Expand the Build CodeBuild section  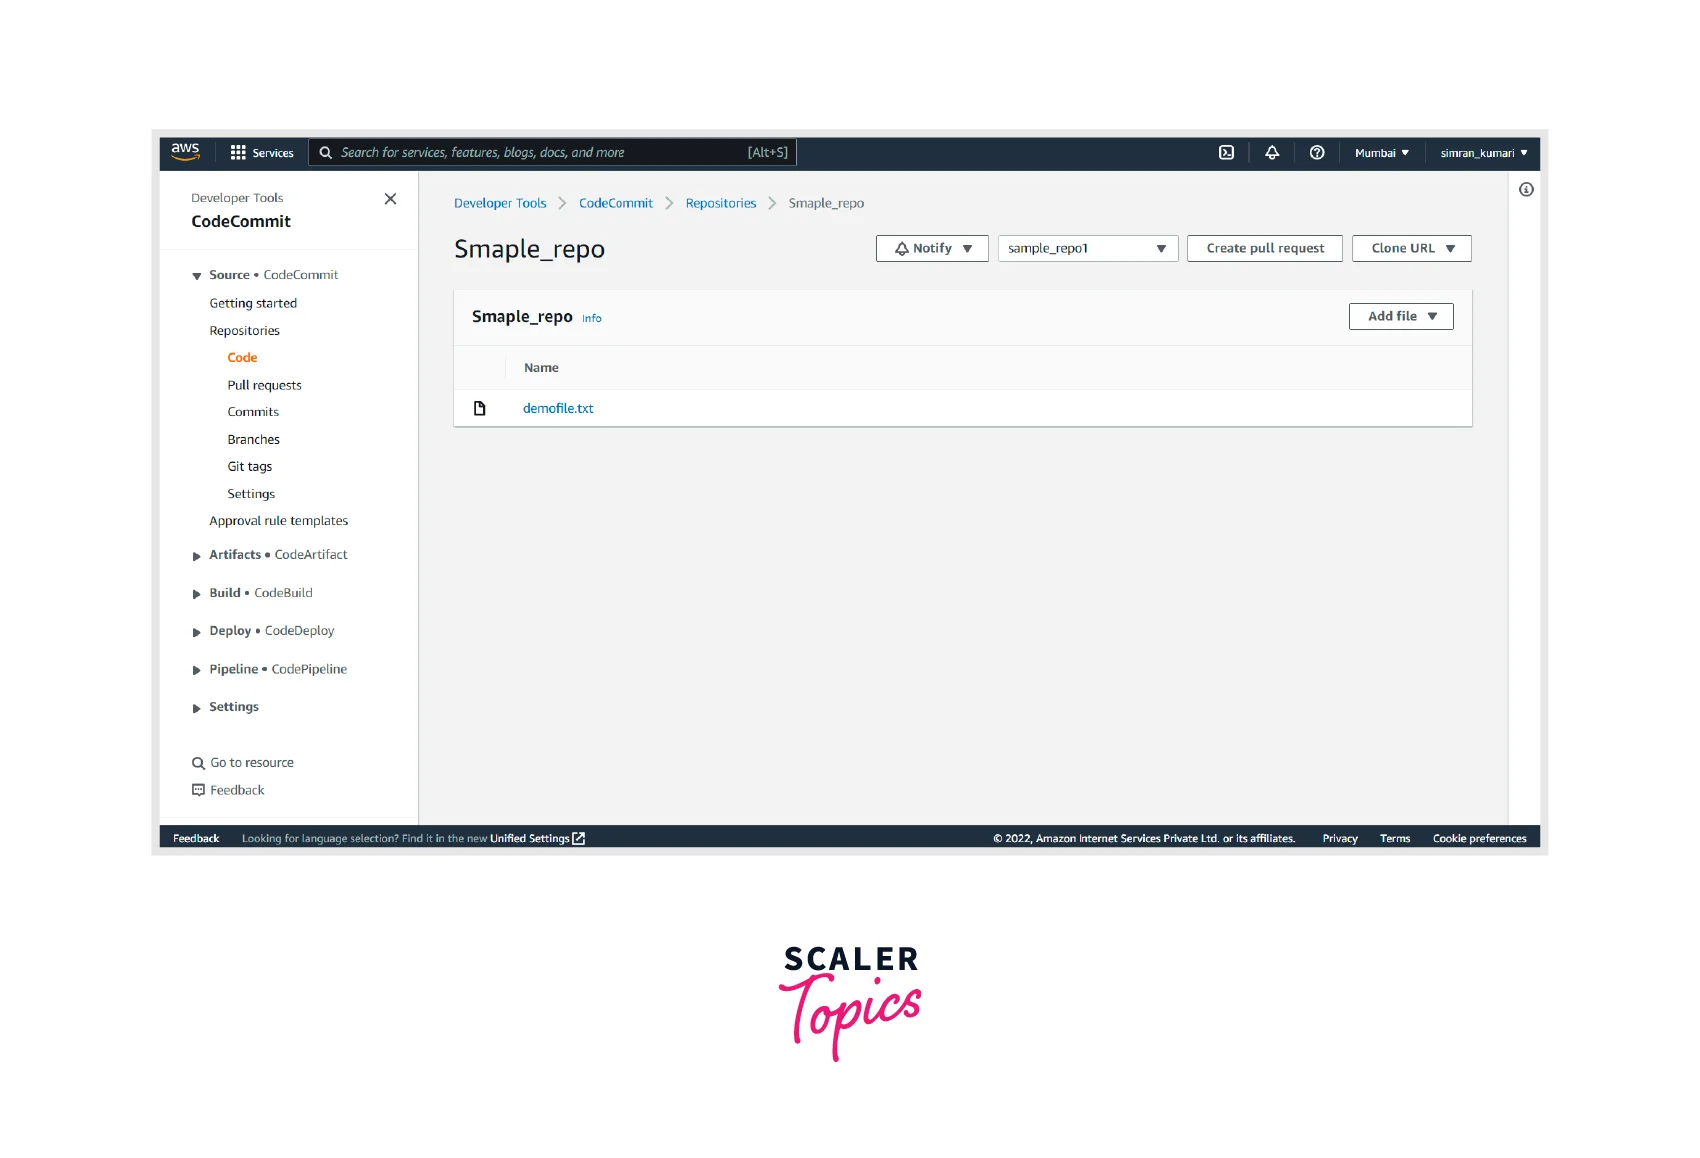(196, 593)
